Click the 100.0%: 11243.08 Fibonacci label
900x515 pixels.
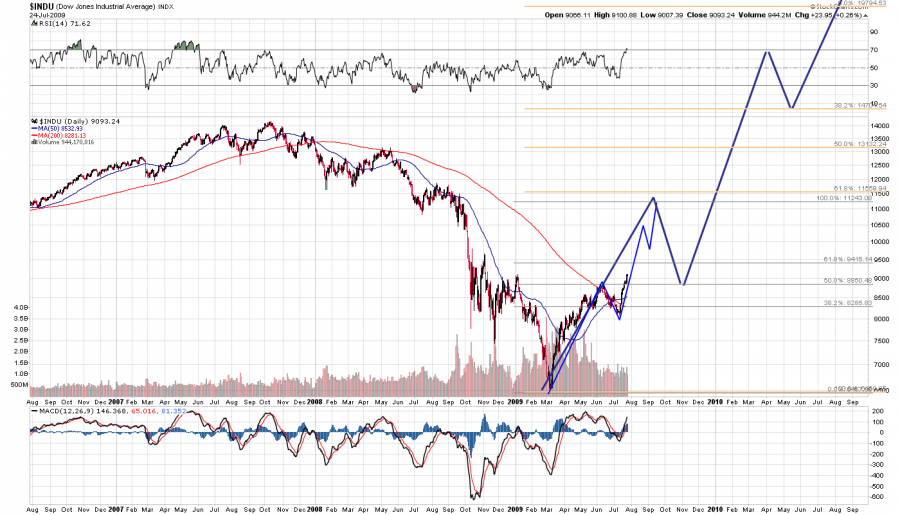tap(844, 198)
